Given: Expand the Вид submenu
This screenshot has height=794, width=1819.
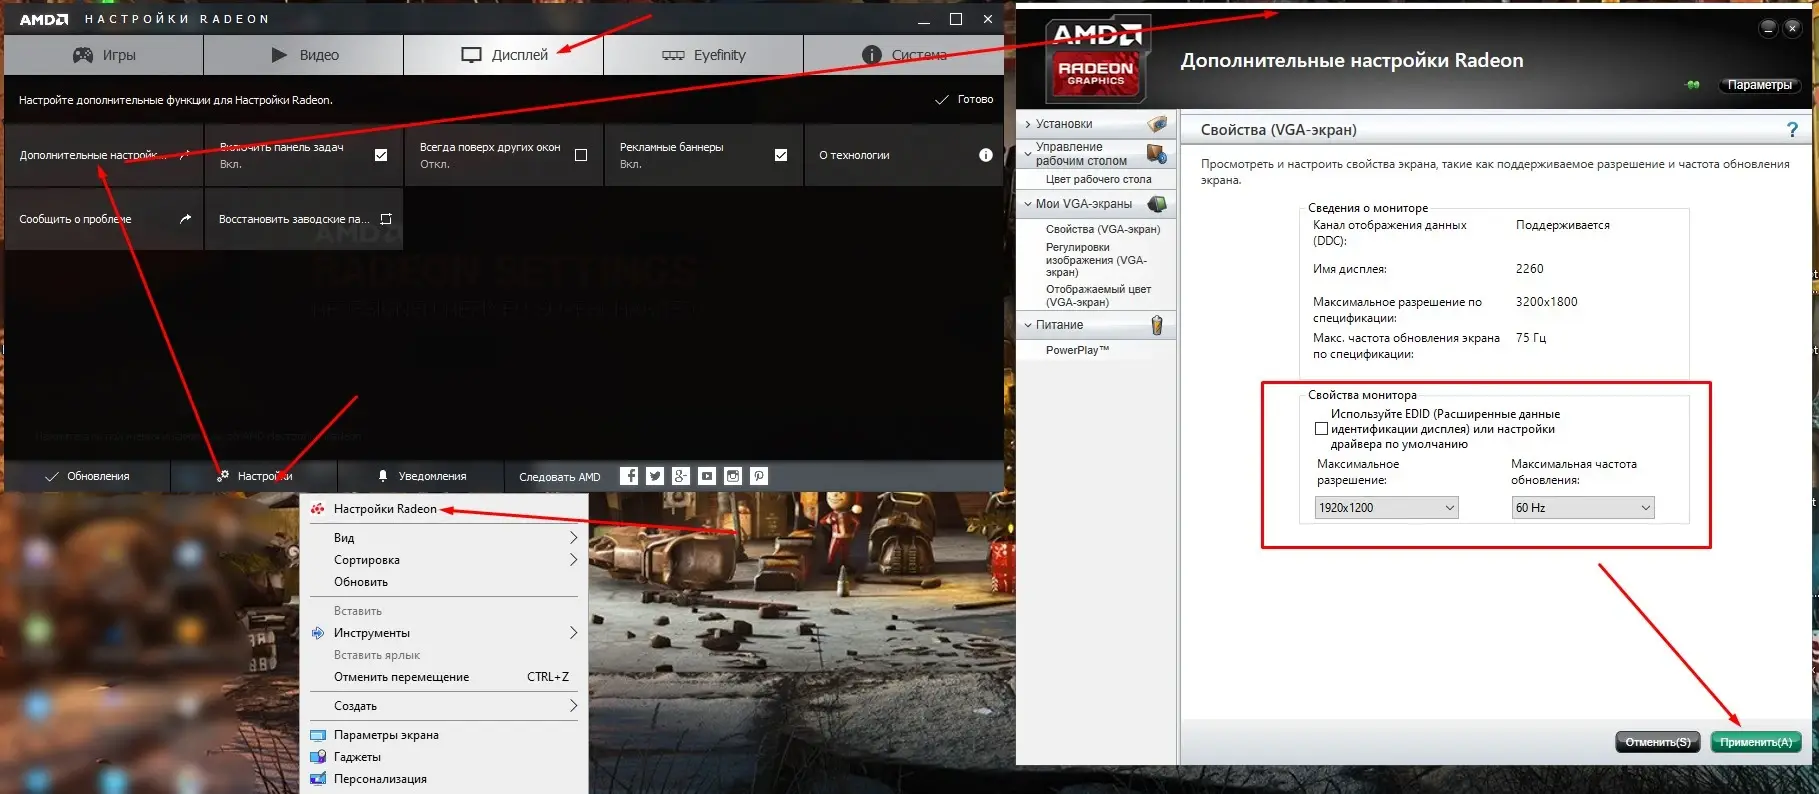Looking at the screenshot, I should pos(443,538).
